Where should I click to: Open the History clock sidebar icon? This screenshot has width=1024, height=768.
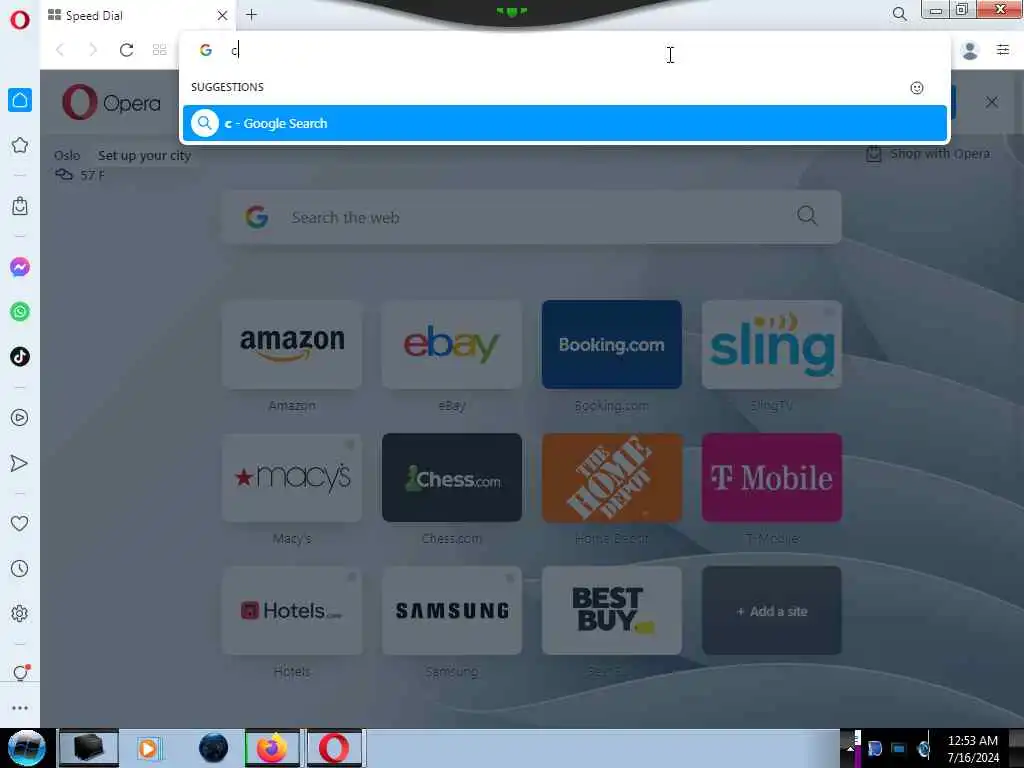tap(20, 568)
